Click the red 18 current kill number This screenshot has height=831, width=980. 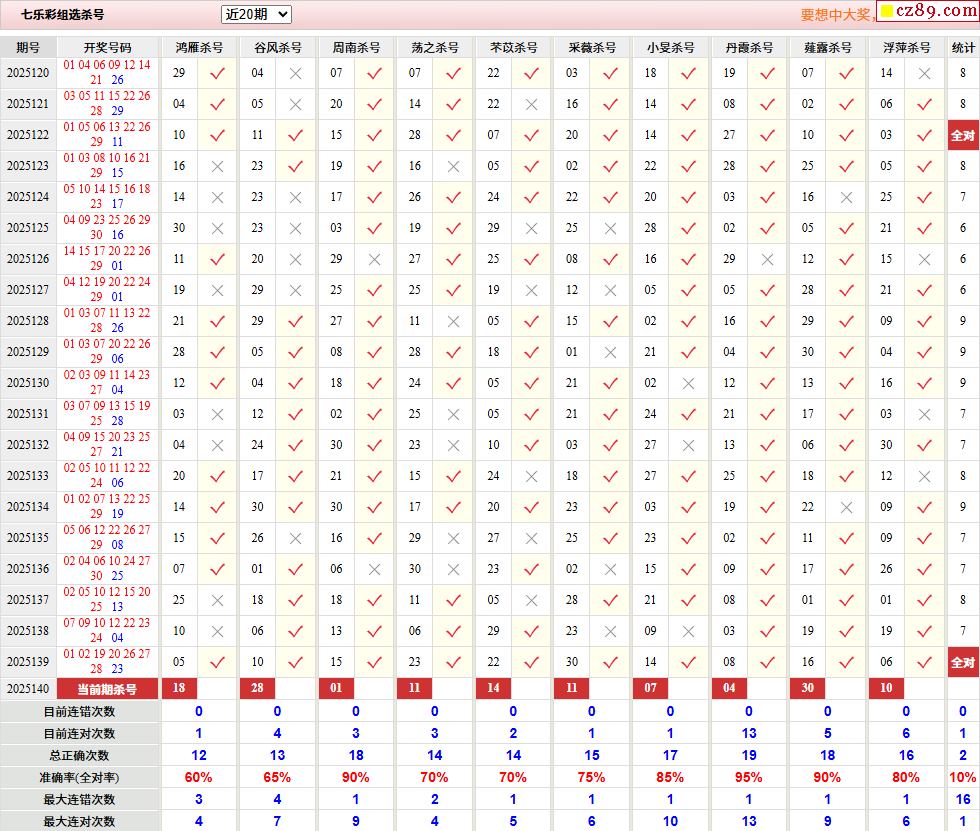(179, 689)
